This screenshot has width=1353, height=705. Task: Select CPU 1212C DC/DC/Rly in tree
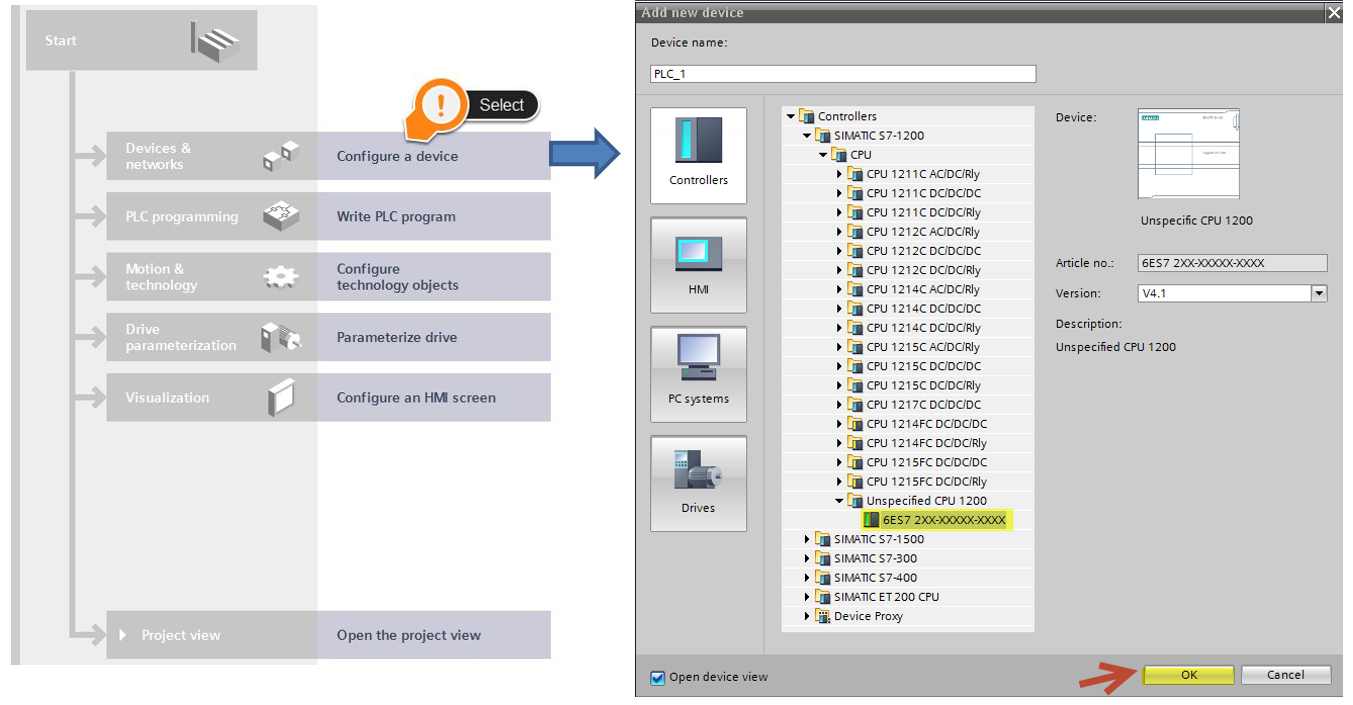(923, 270)
